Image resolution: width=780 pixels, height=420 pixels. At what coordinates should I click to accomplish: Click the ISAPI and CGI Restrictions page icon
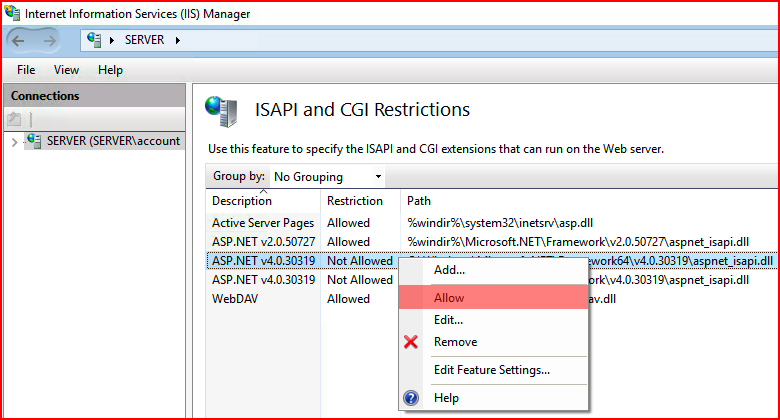pos(222,111)
